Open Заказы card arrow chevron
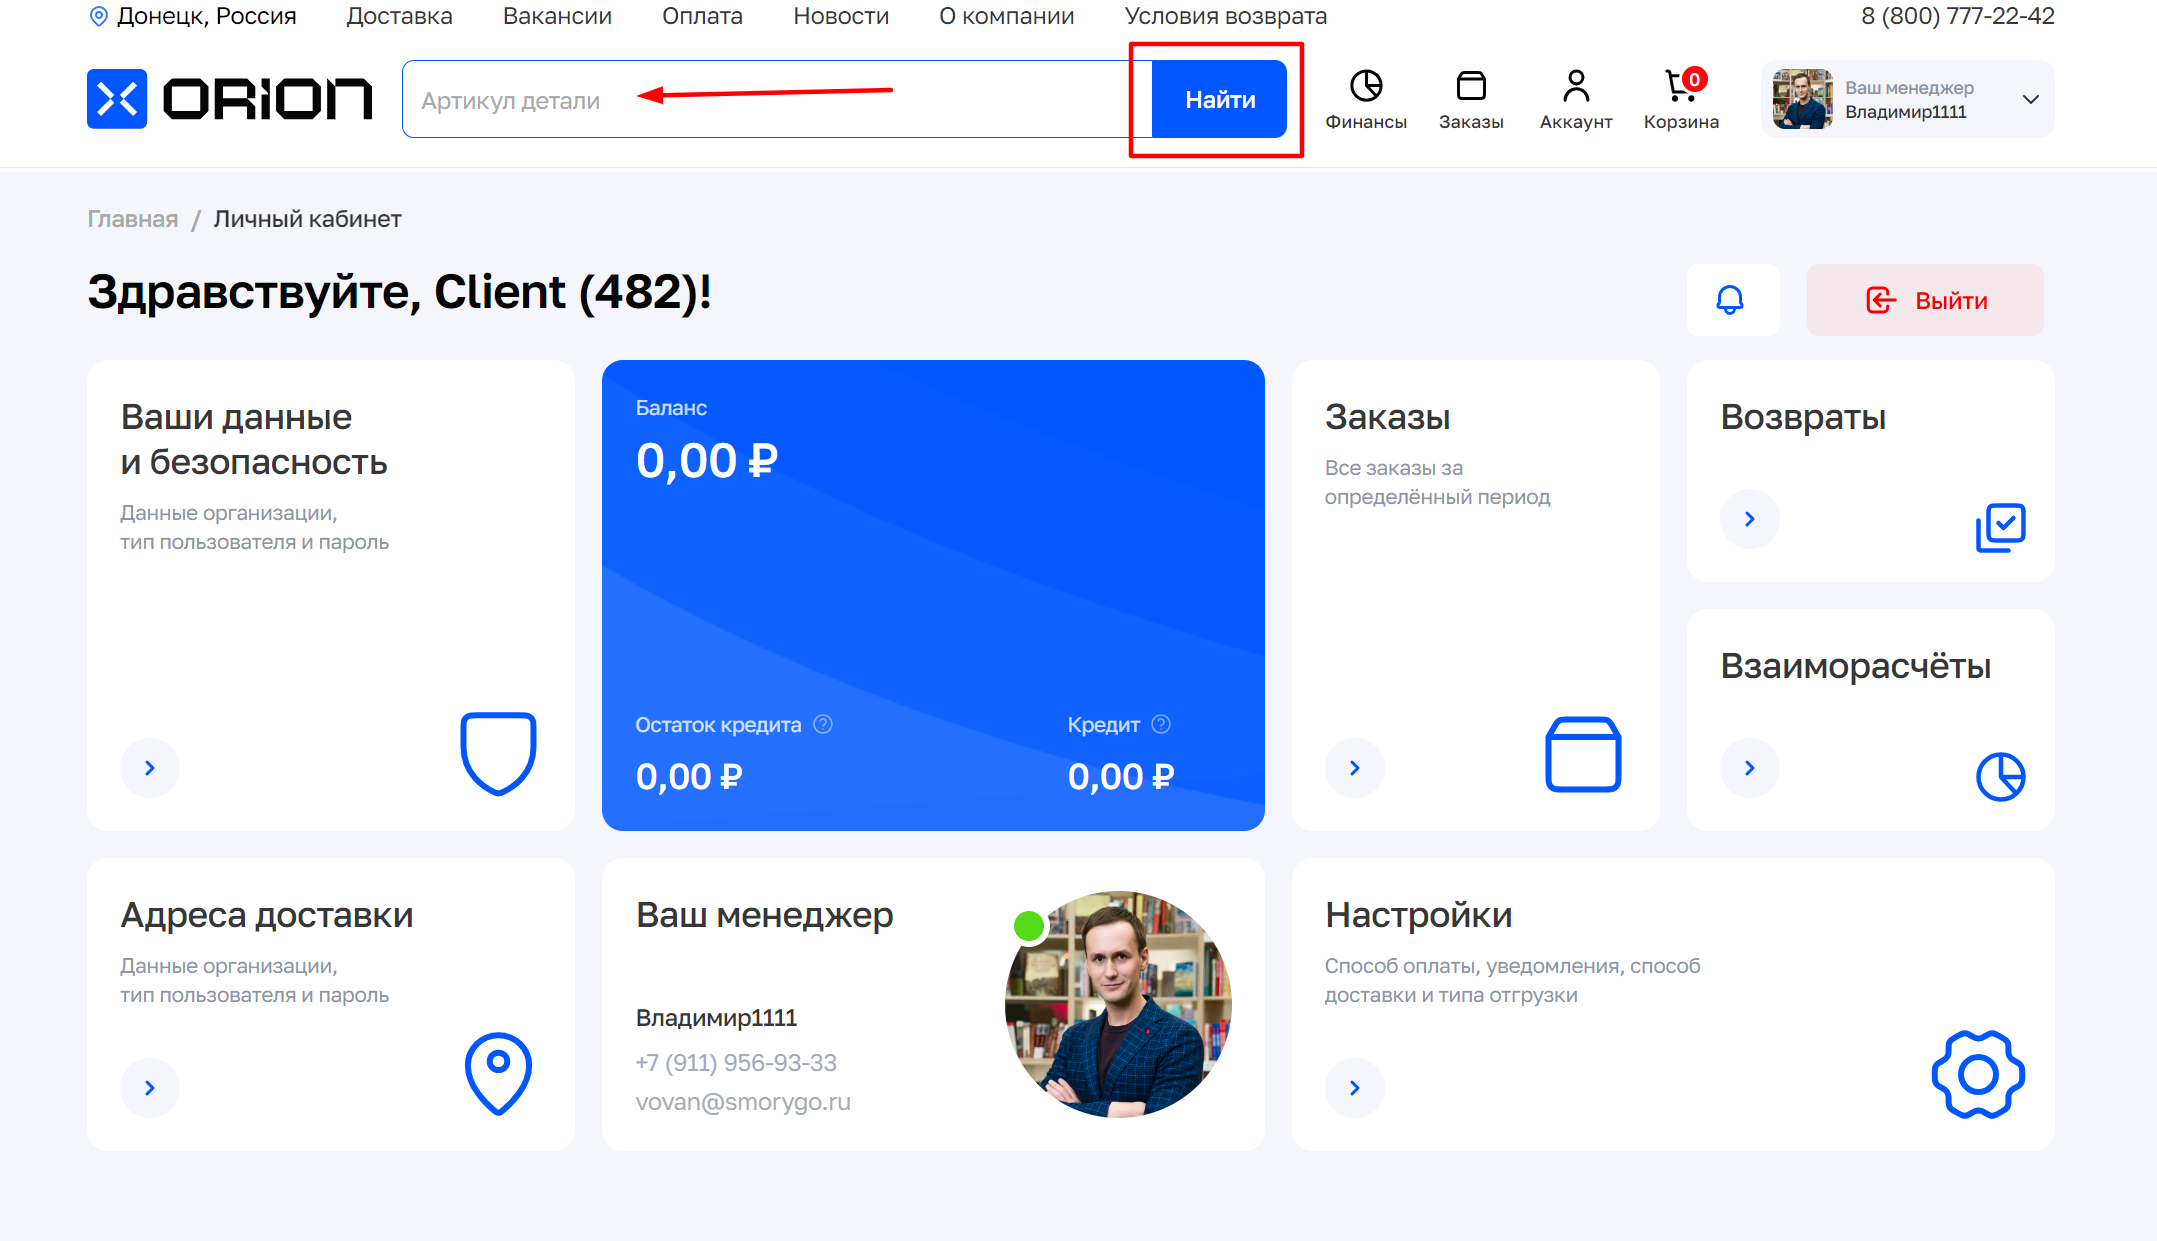This screenshot has height=1241, width=2157. [1354, 768]
